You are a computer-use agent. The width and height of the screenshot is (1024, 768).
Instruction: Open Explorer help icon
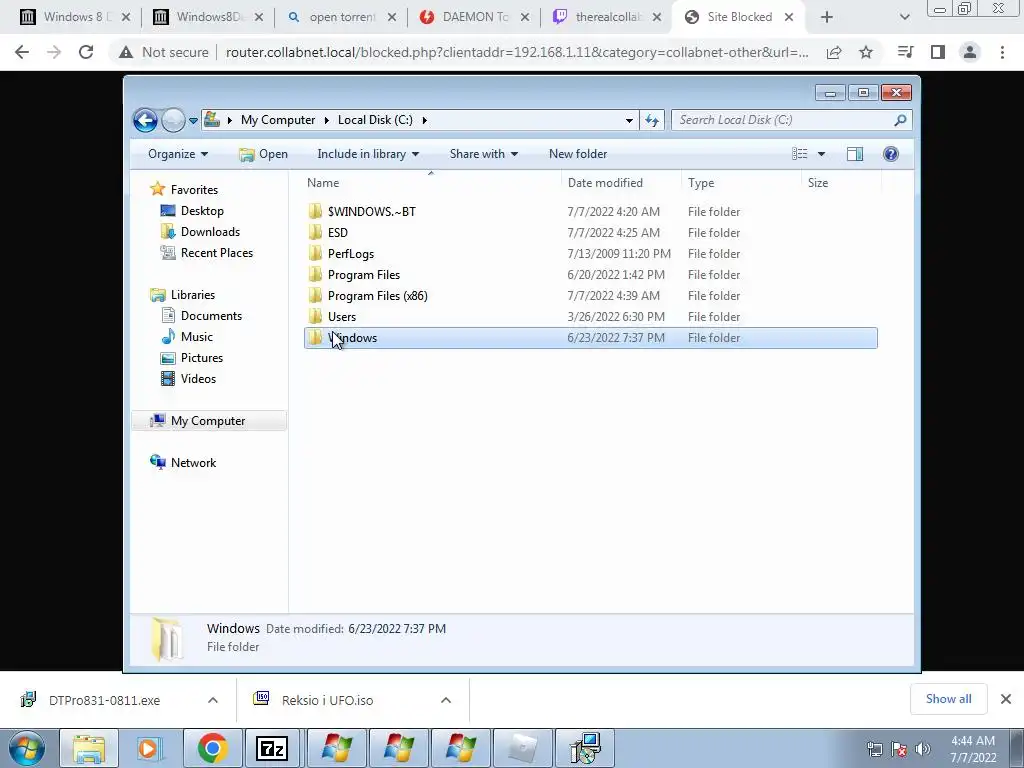891,154
